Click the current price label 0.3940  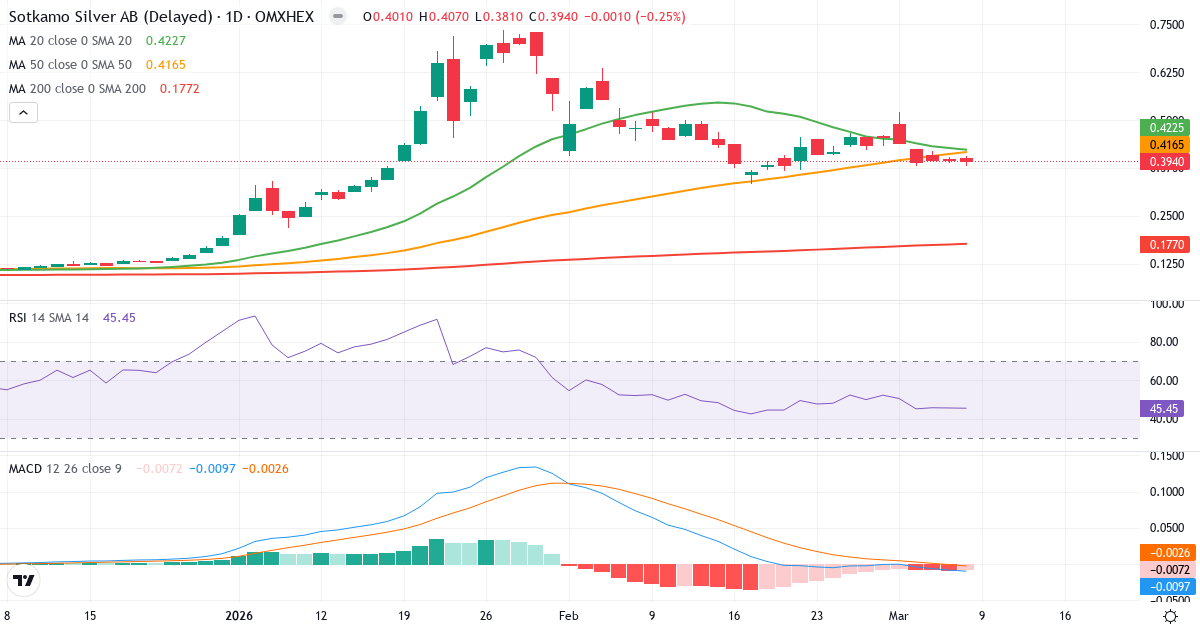(x=1163, y=160)
